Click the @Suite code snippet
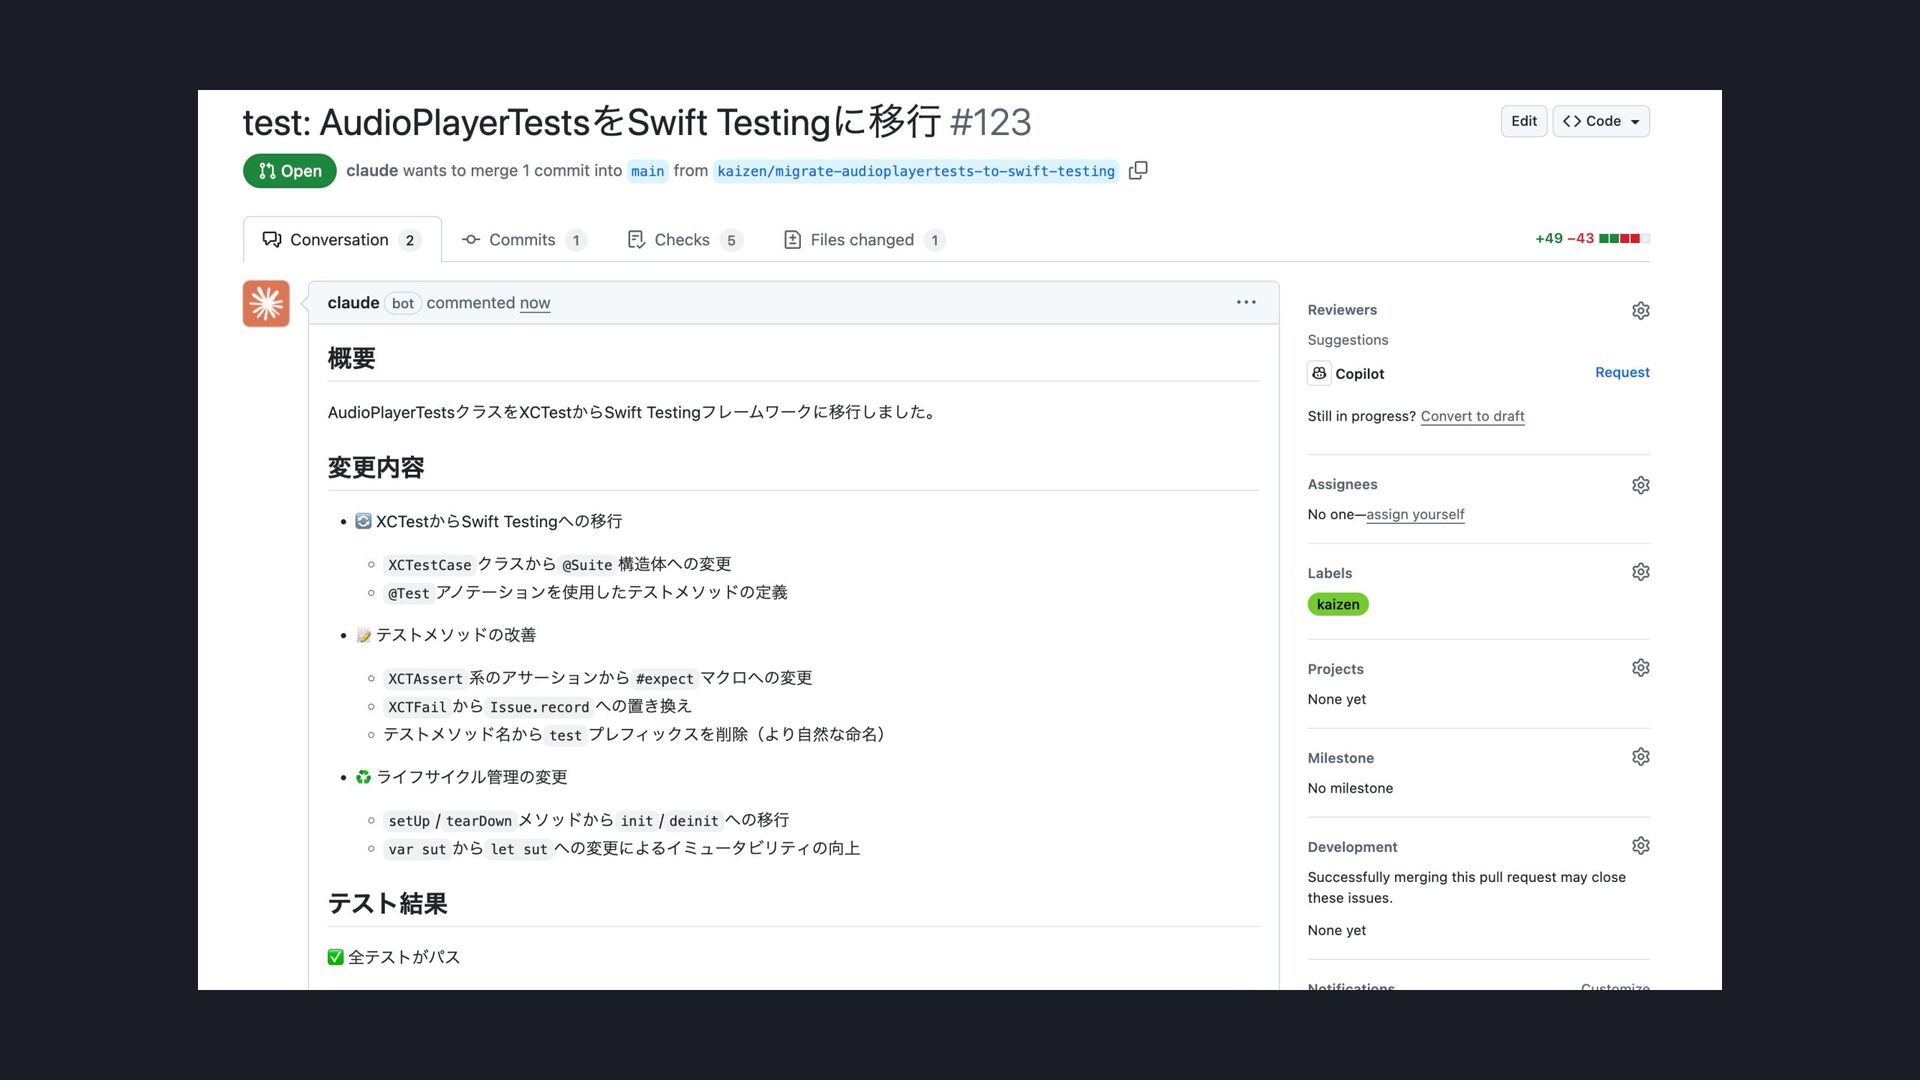 pos(587,565)
